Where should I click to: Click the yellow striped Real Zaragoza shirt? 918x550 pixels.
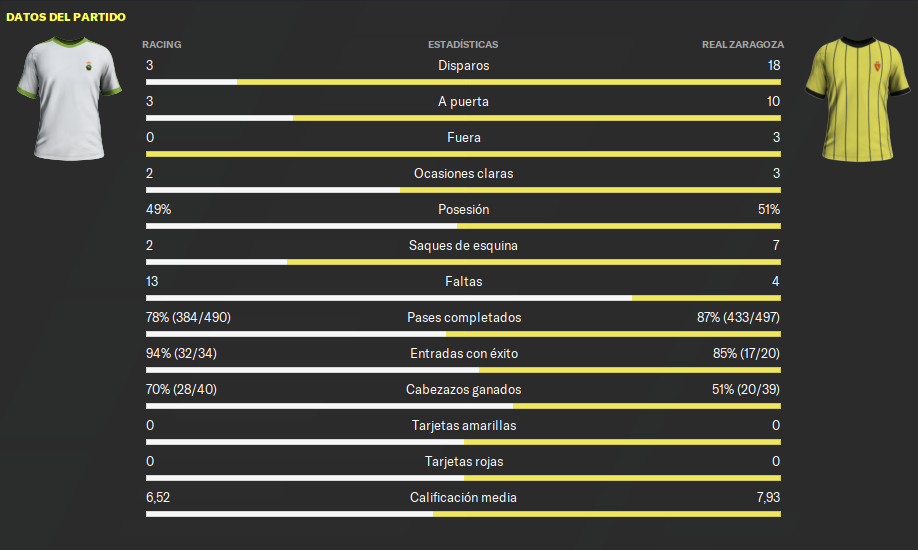[858, 98]
